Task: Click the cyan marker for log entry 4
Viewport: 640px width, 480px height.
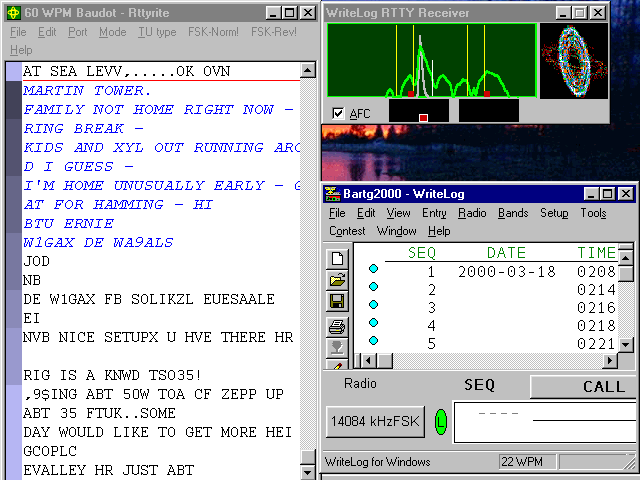Action: tap(373, 322)
